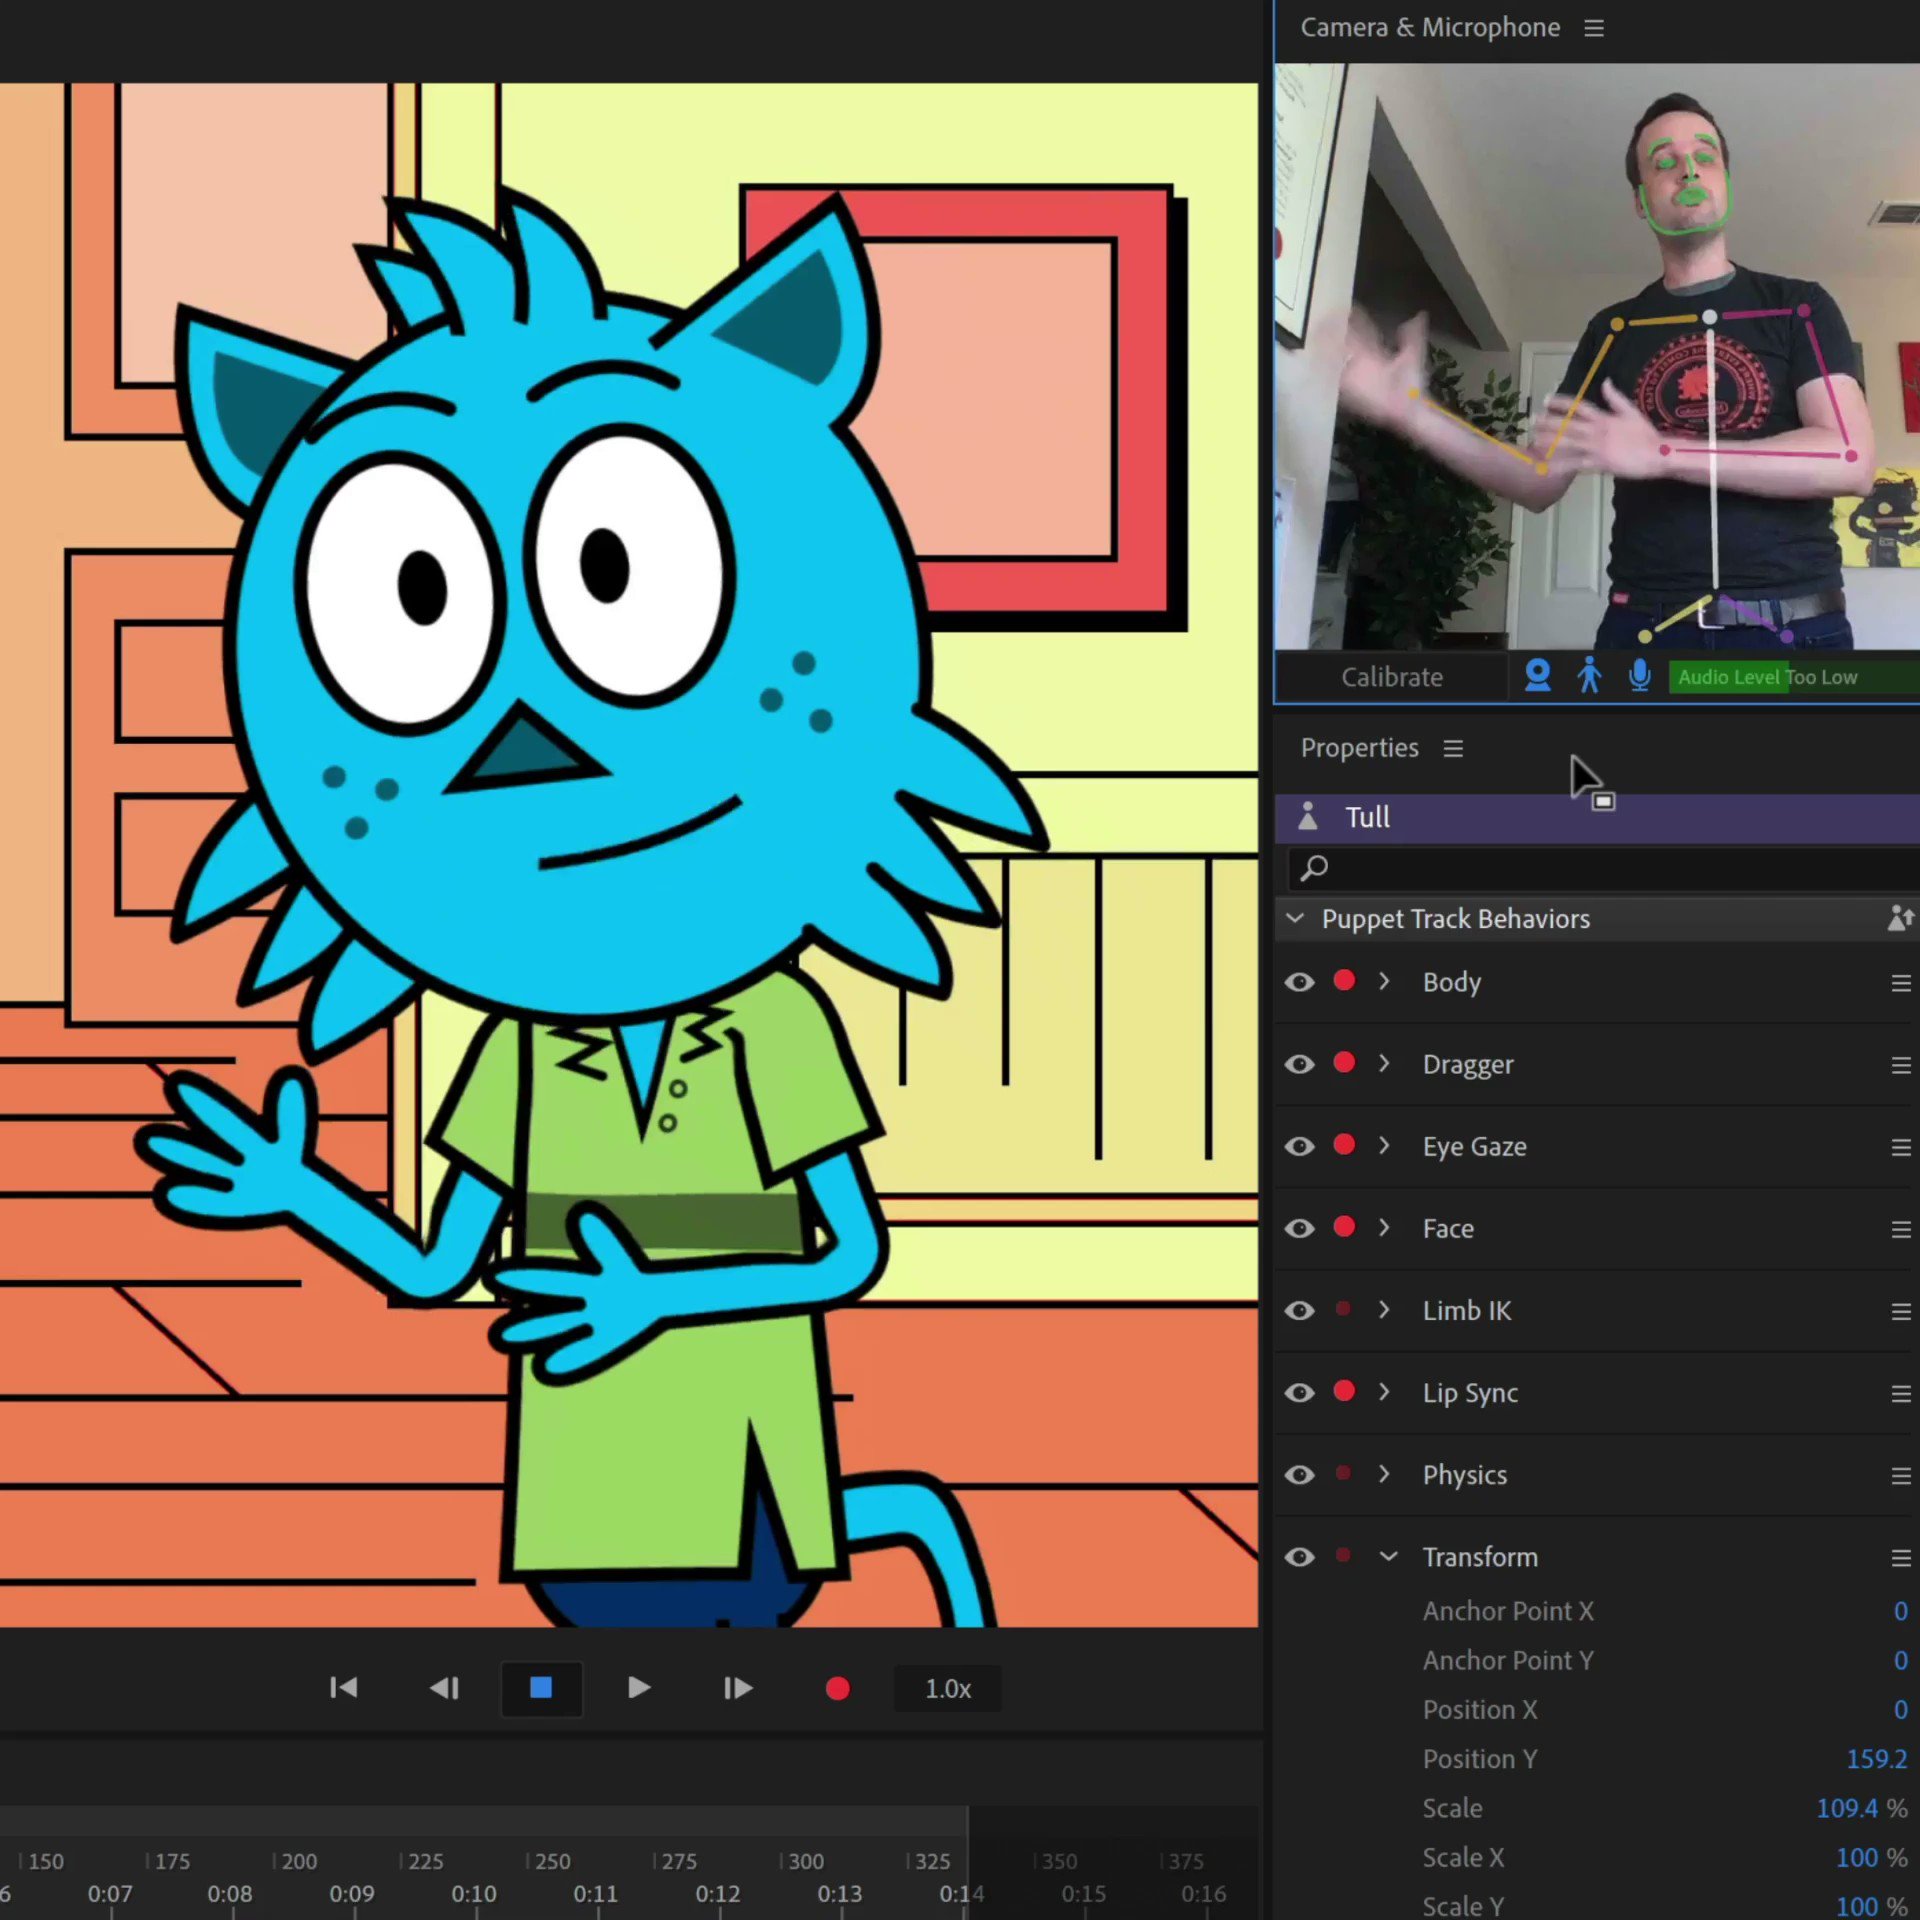Click Position Y value 159.2

click(1876, 1758)
